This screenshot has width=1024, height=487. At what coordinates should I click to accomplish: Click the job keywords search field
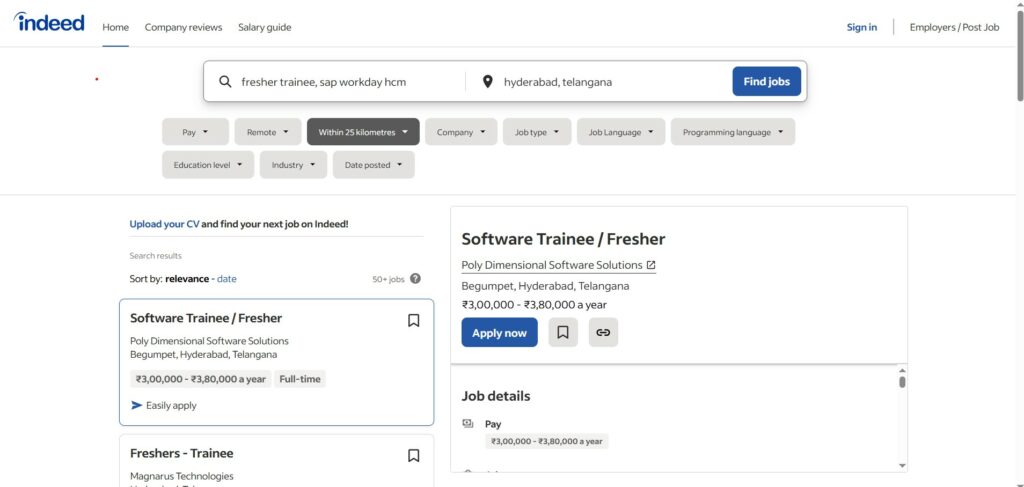tap(345, 82)
